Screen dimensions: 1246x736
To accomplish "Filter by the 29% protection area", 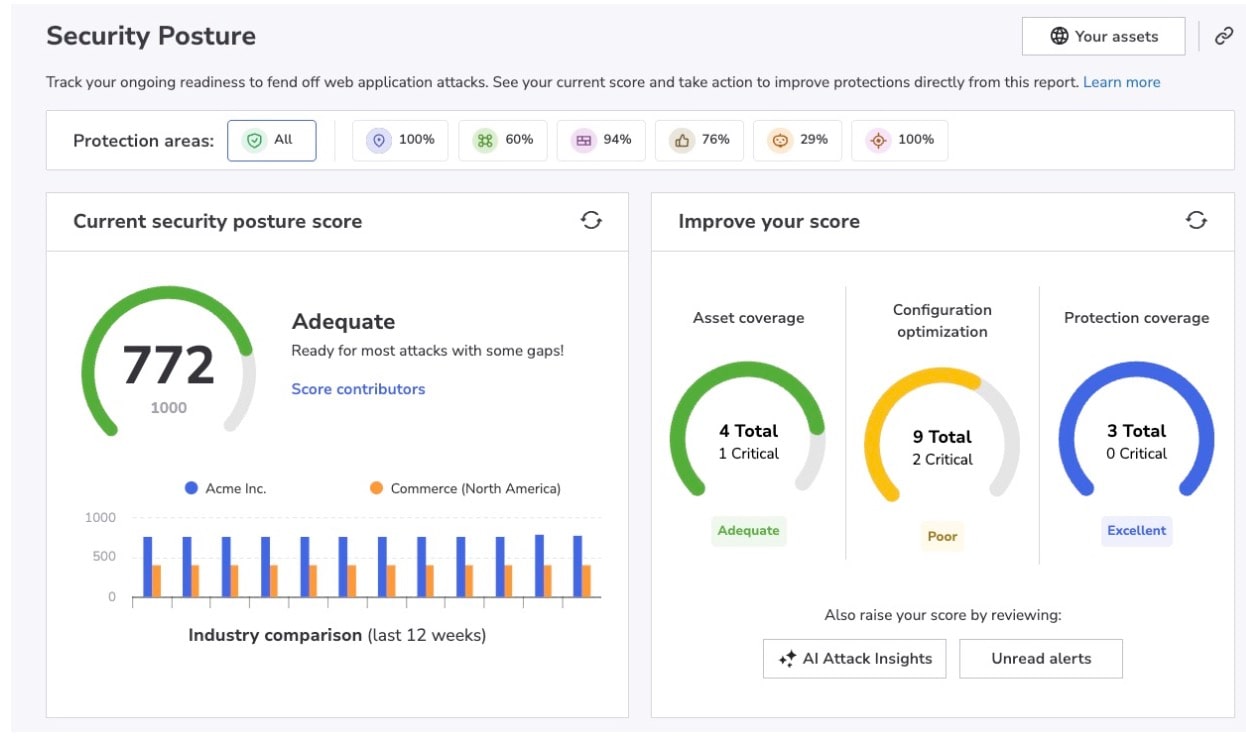I will (797, 140).
